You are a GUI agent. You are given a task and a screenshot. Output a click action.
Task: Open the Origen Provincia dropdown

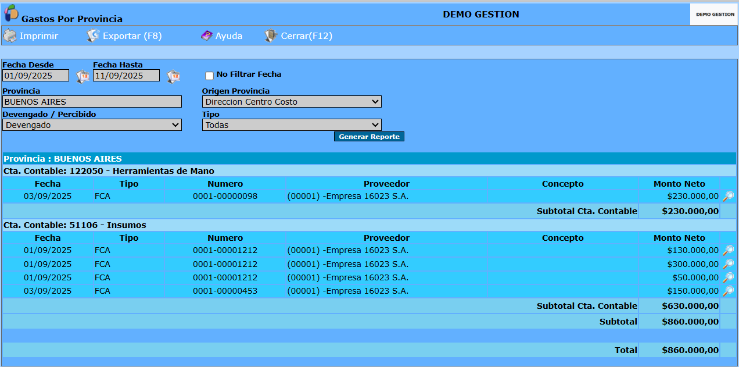(292, 101)
